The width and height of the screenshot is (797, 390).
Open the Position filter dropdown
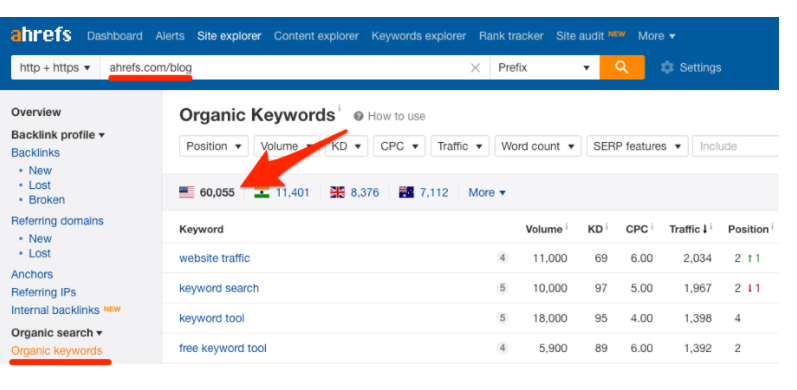click(x=213, y=146)
